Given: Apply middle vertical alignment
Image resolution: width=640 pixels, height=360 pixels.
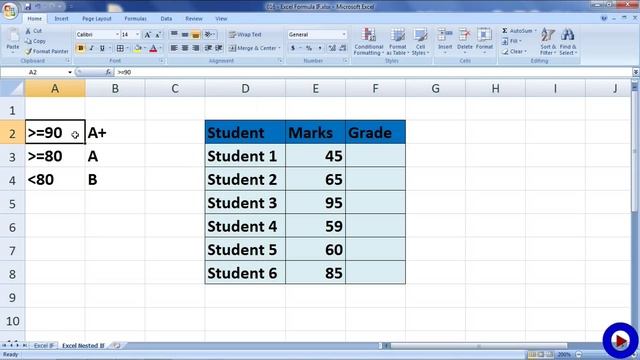Looking at the screenshot, I should (185, 35).
